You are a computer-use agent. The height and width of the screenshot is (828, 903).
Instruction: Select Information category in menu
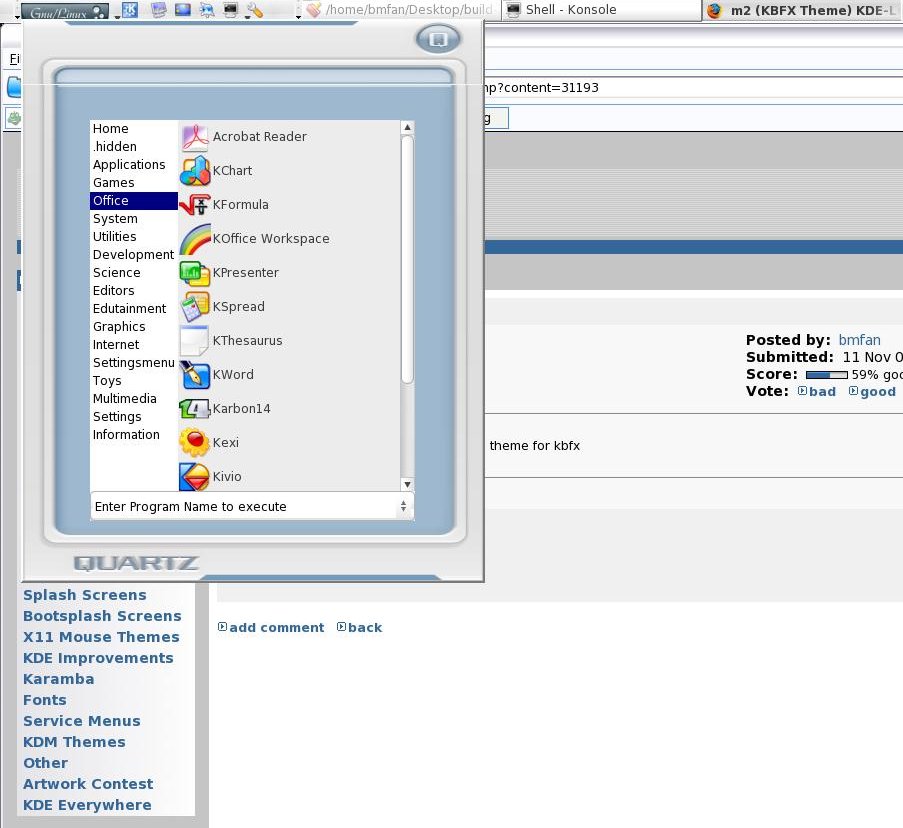(134, 434)
